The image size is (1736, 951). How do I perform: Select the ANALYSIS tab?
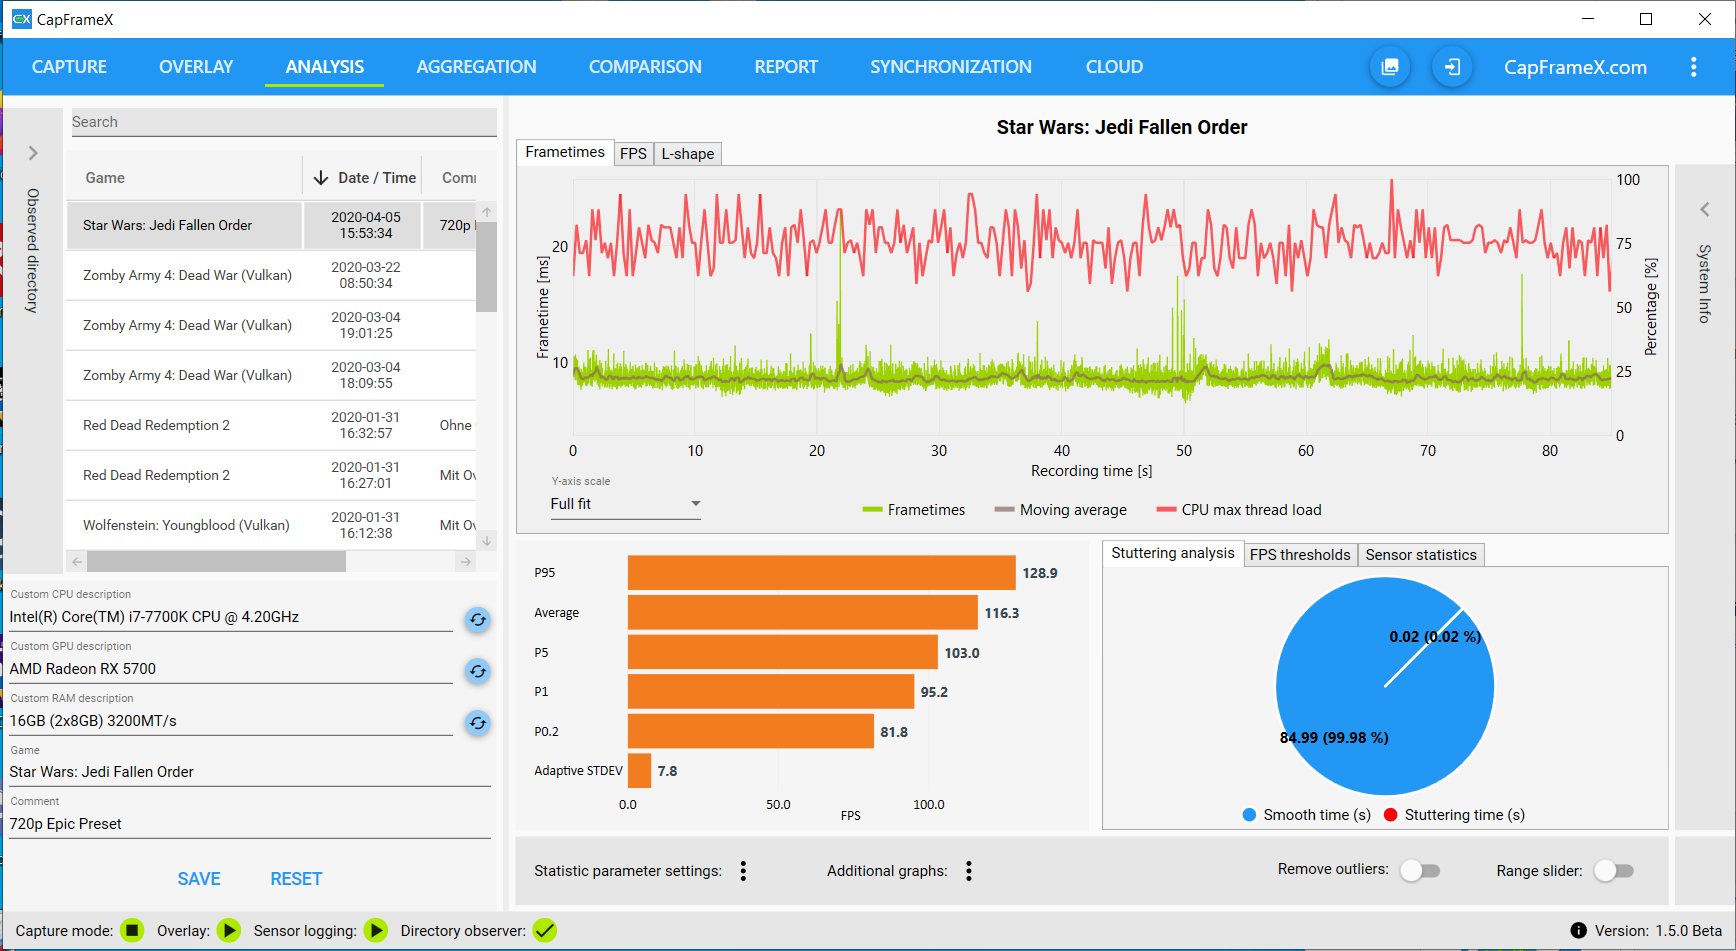[x=325, y=67]
